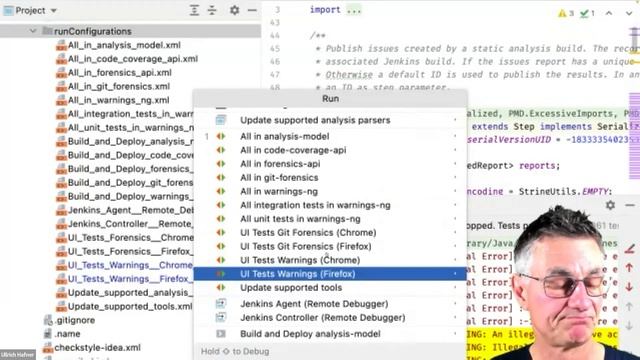Select the .name file

pyautogui.click(x=67, y=334)
